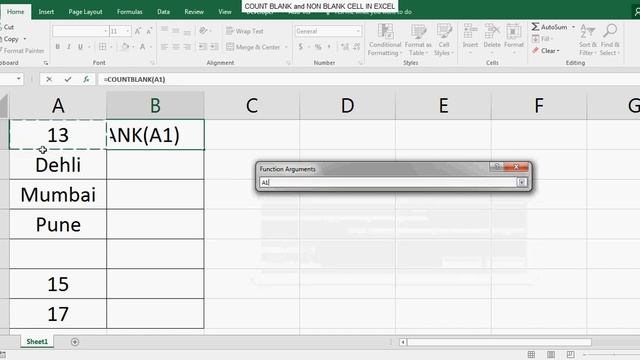Open Cell Styles dropdown
The height and width of the screenshot is (360, 640).
coord(444,40)
